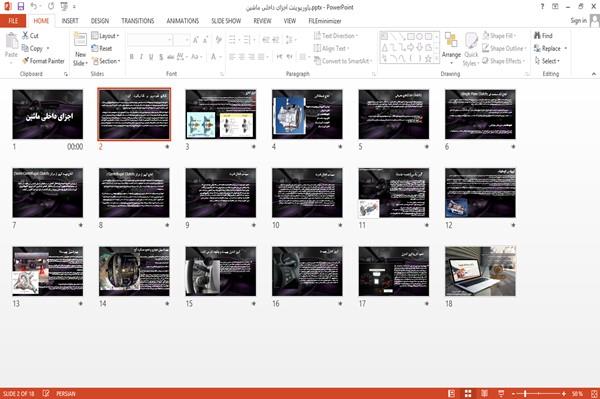The image size is (600, 399).
Task: Toggle Bold formatting button
Action: click(x=132, y=57)
